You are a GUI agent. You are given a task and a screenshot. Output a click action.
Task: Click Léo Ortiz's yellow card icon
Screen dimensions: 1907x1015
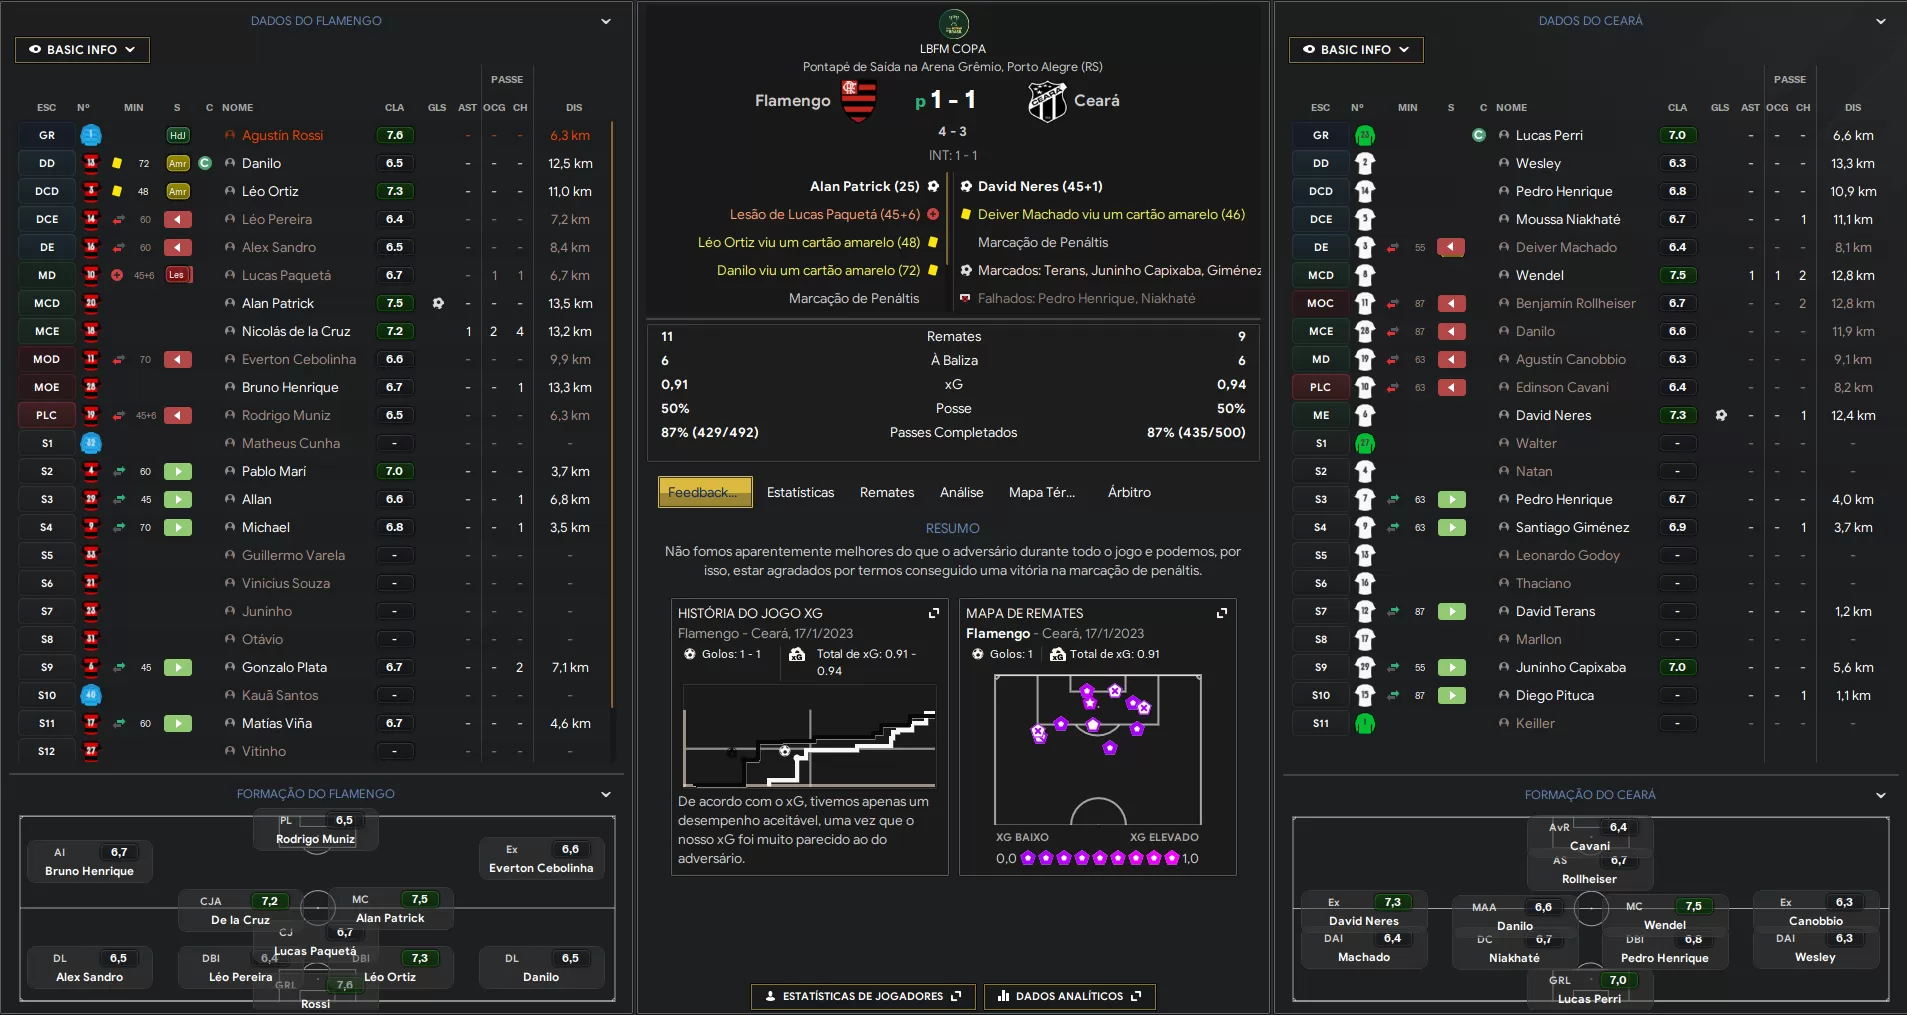(117, 191)
